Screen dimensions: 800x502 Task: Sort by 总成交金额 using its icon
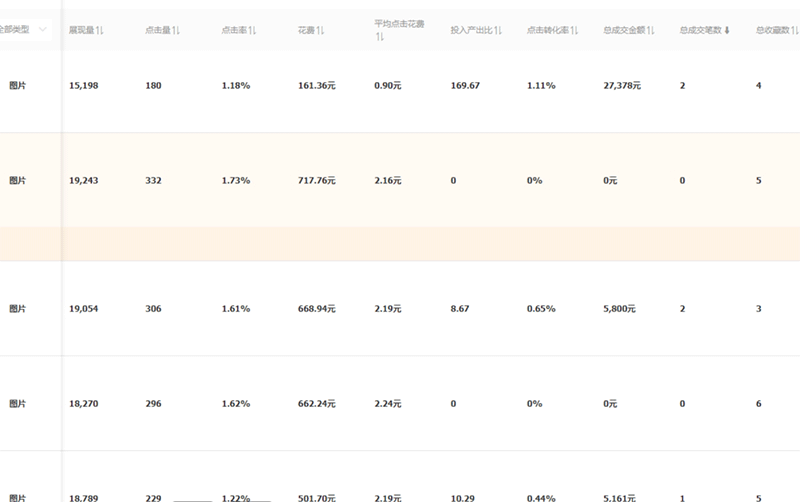[651, 31]
